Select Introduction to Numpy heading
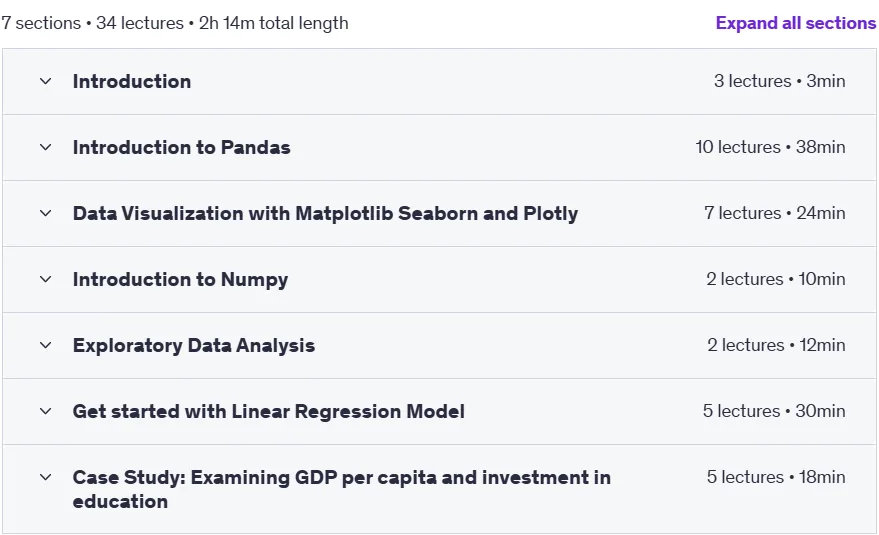The image size is (879, 535). (x=181, y=279)
